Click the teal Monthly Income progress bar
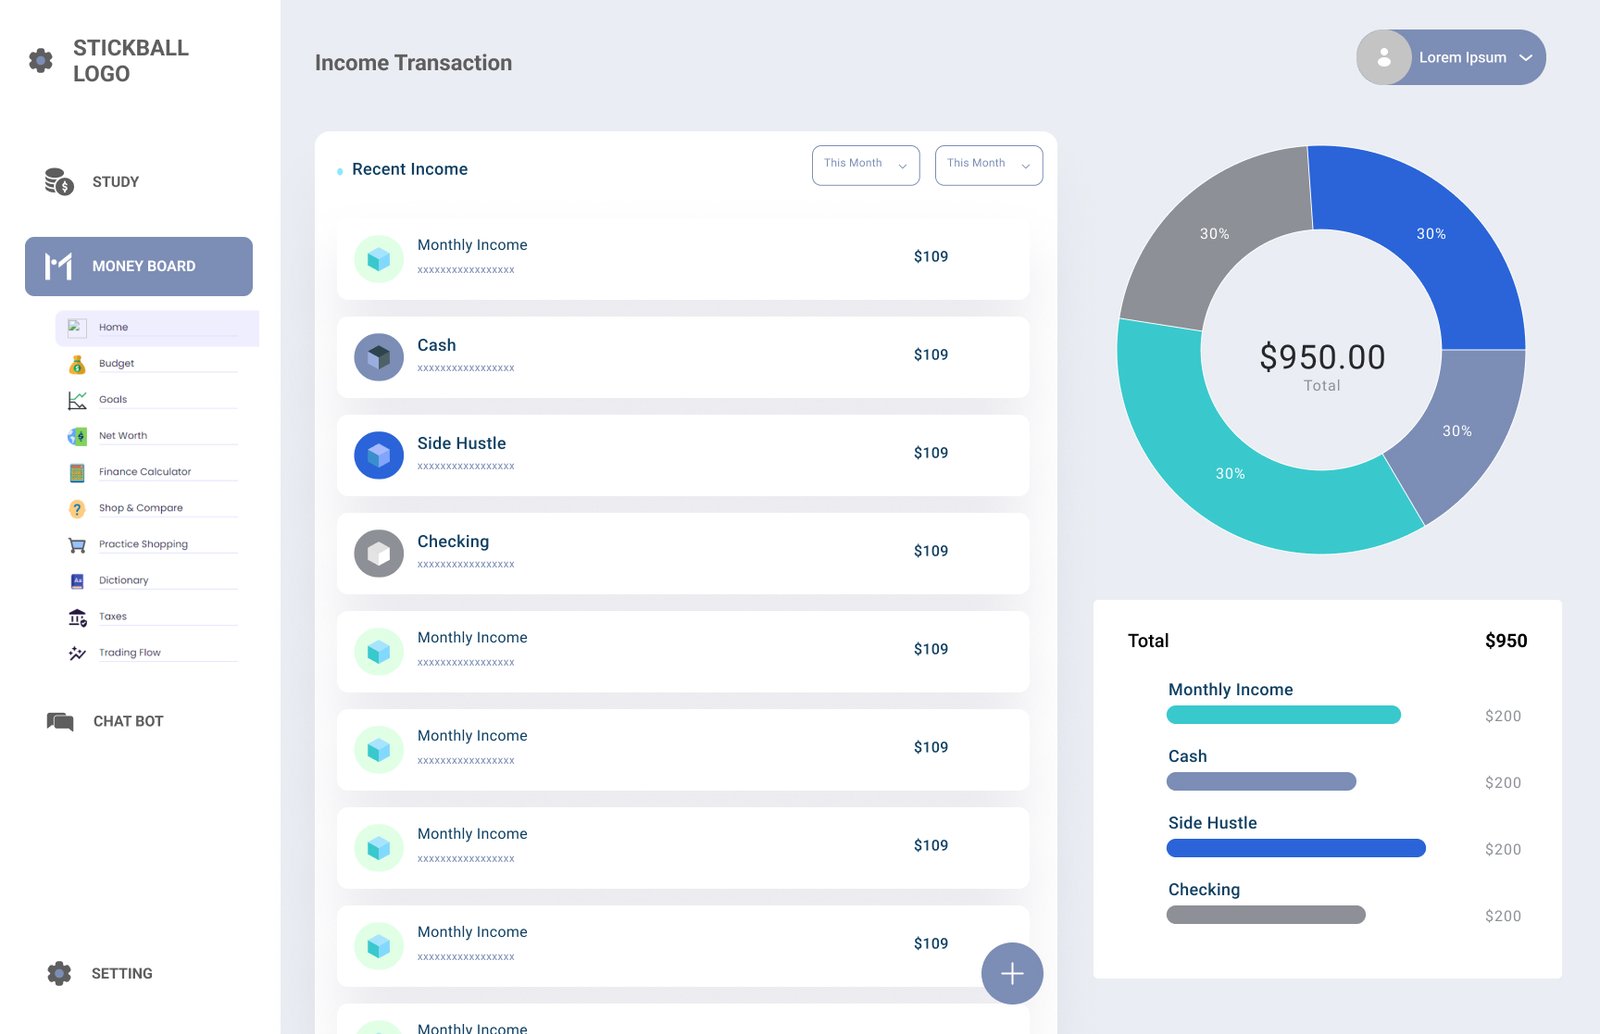The width and height of the screenshot is (1600, 1034). [1283, 715]
